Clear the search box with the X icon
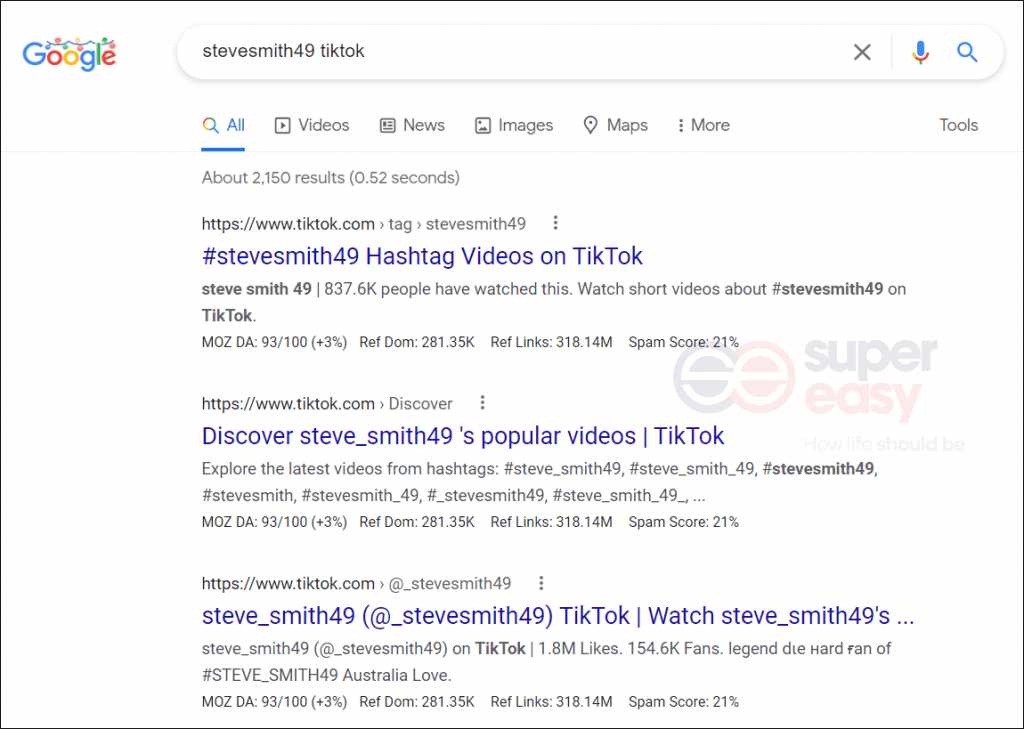The height and width of the screenshot is (729, 1024). [862, 52]
